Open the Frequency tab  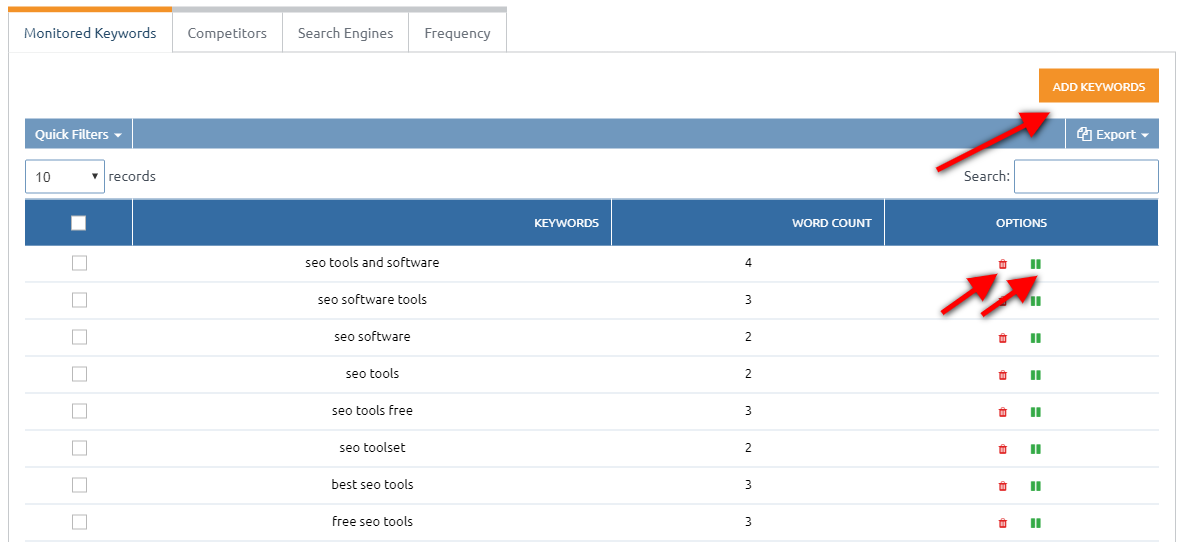458,33
